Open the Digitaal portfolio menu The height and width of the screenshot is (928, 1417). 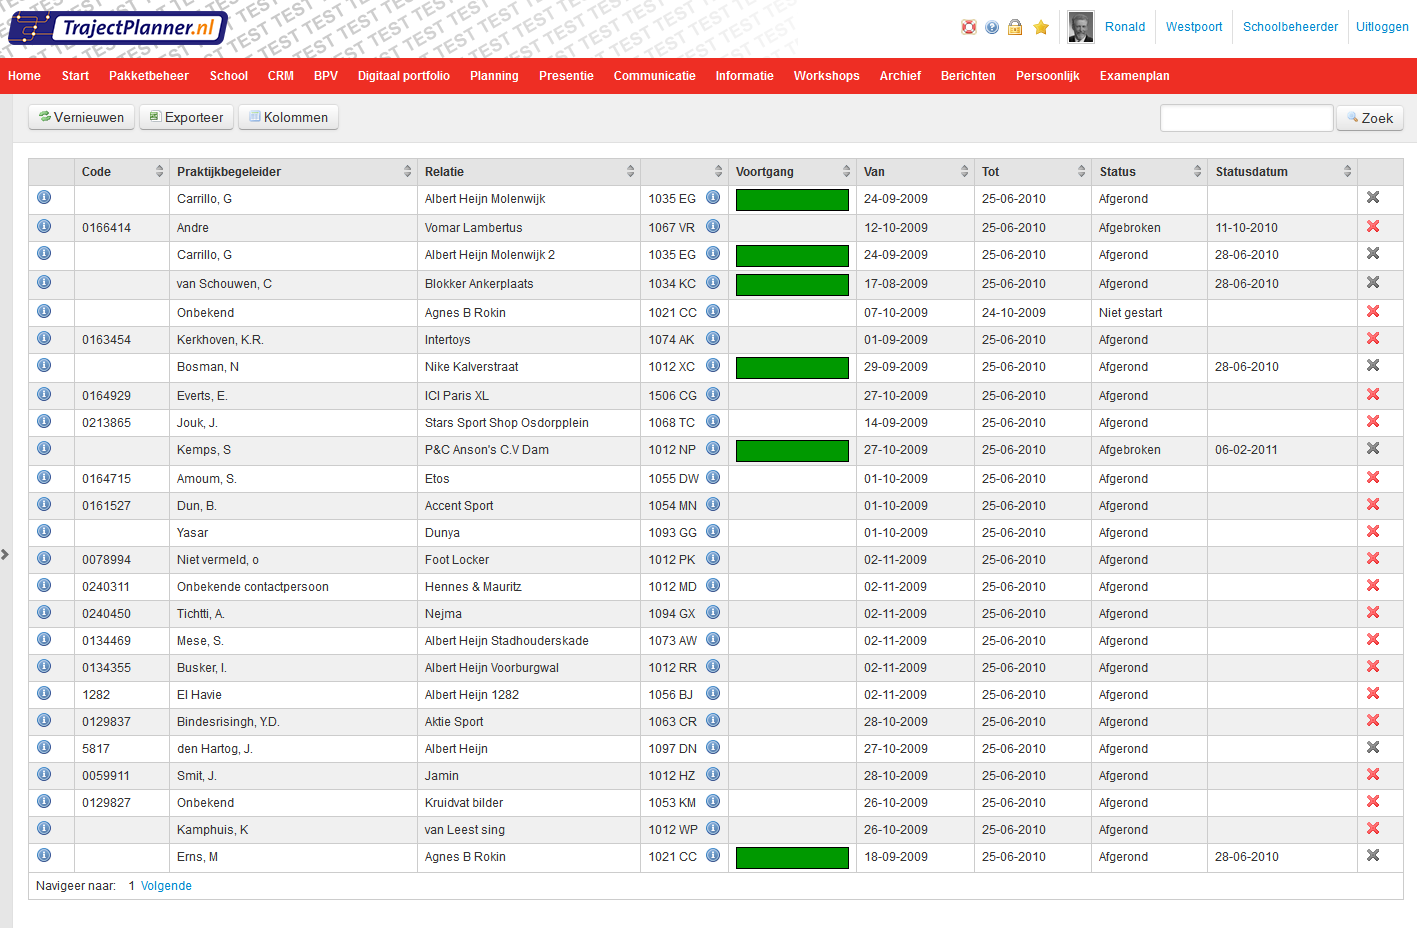[404, 76]
